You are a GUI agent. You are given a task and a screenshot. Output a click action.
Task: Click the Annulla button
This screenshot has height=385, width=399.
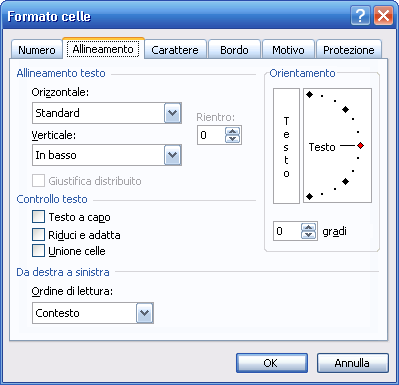click(x=353, y=363)
